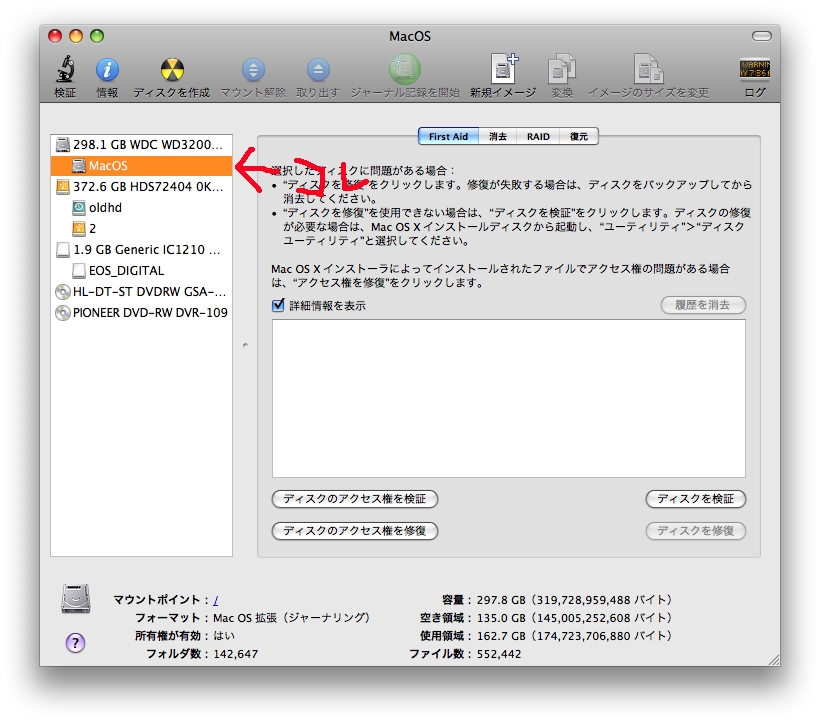Select the MacOS volume in sidebar
Image resolution: width=820 pixels, height=721 pixels.
(141, 166)
